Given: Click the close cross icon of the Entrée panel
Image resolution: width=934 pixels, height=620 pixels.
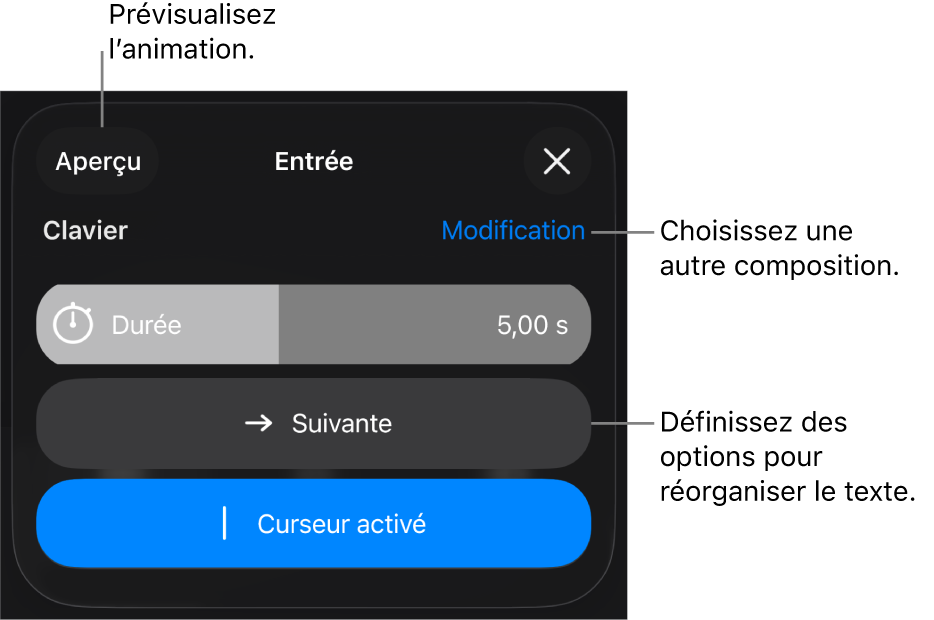Looking at the screenshot, I should 557,161.
